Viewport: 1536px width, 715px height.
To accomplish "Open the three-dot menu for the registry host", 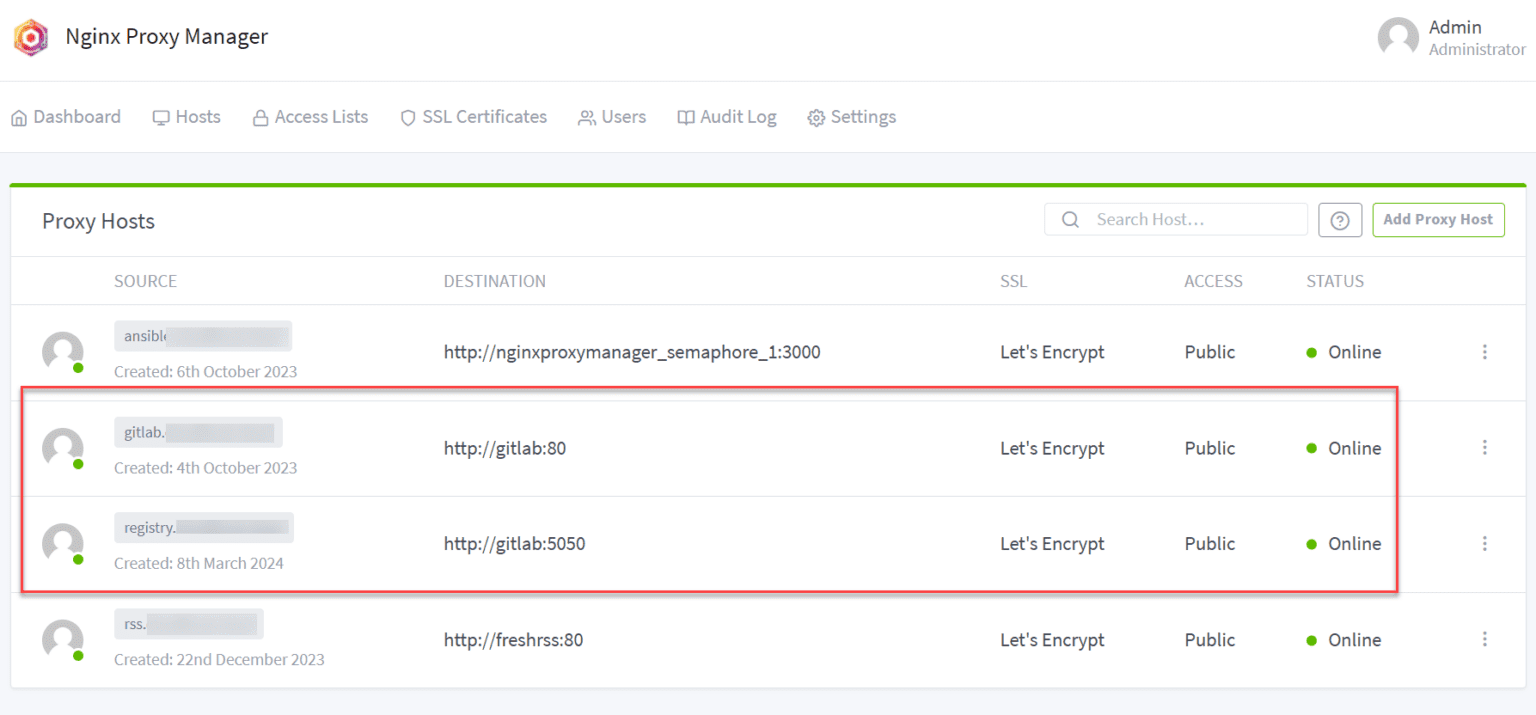I will 1485,543.
